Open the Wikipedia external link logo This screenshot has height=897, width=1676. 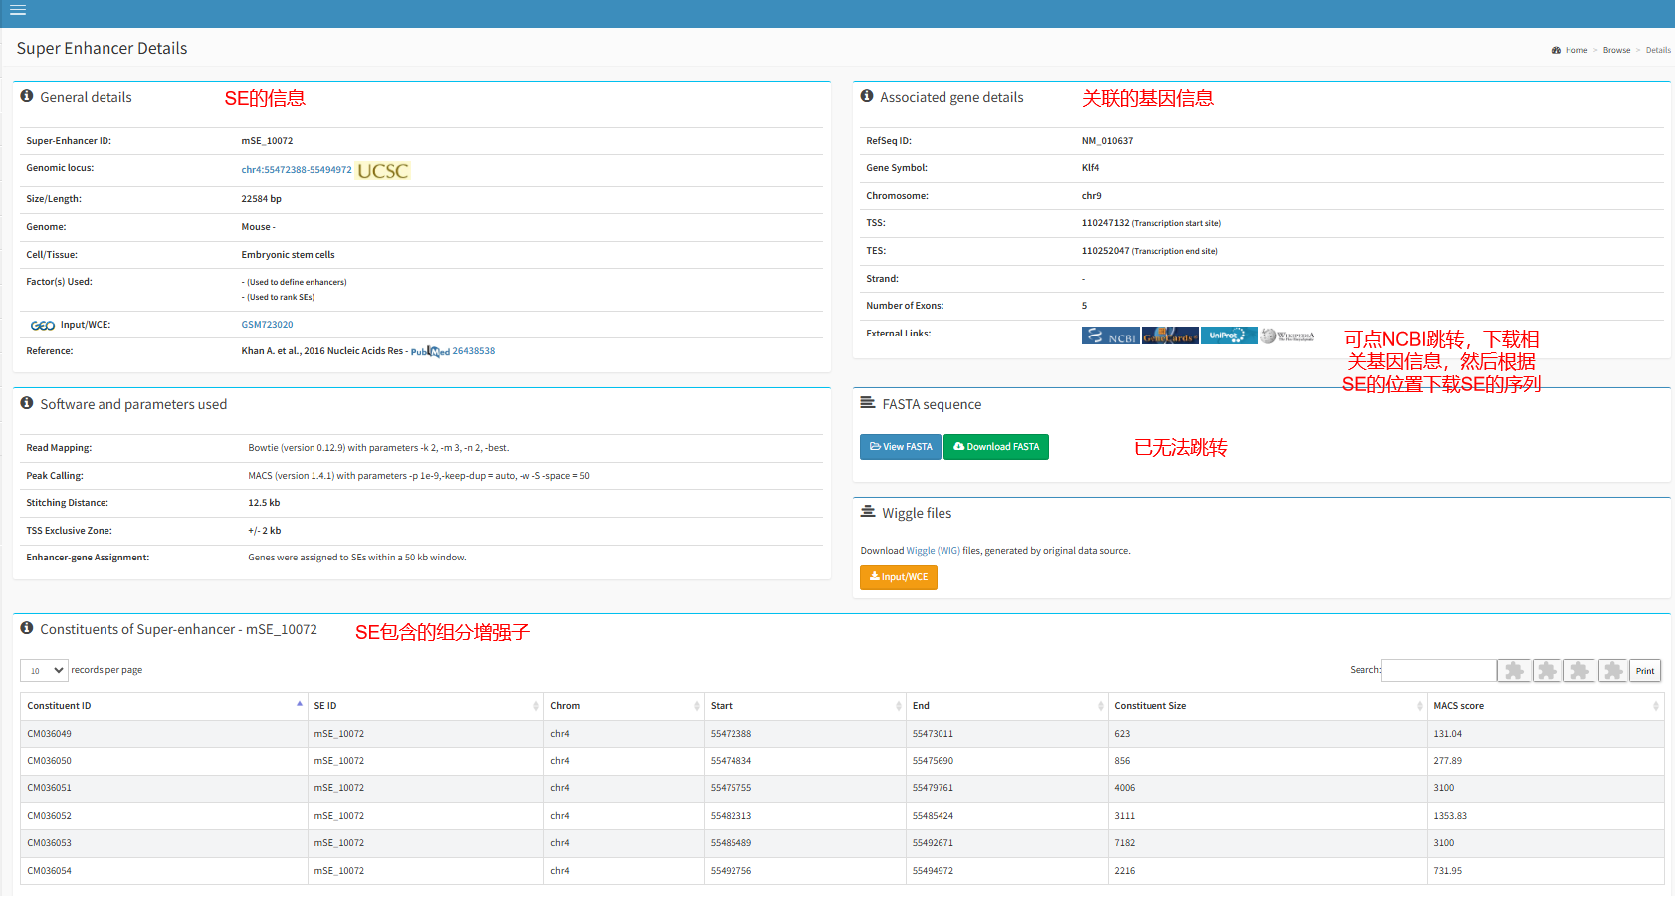[x=1288, y=336]
